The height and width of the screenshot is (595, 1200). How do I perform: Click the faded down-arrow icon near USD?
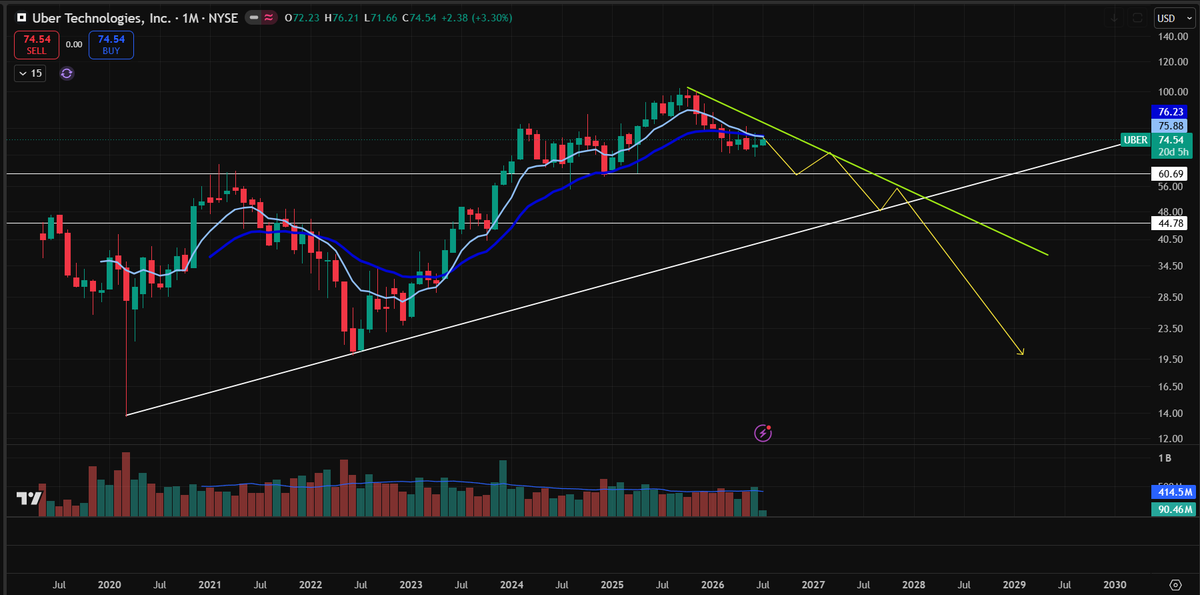coord(1116,17)
